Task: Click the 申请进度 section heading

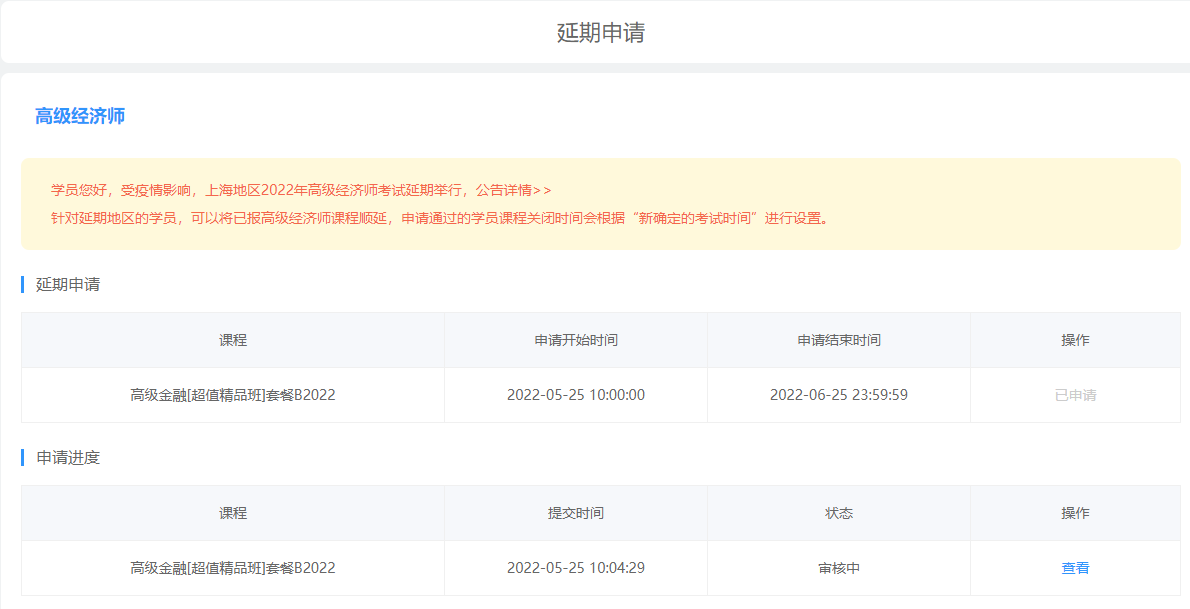Action: (x=68, y=457)
